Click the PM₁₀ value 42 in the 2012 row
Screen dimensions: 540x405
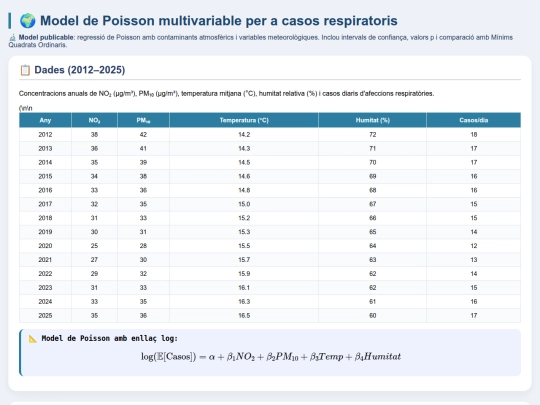click(143, 135)
